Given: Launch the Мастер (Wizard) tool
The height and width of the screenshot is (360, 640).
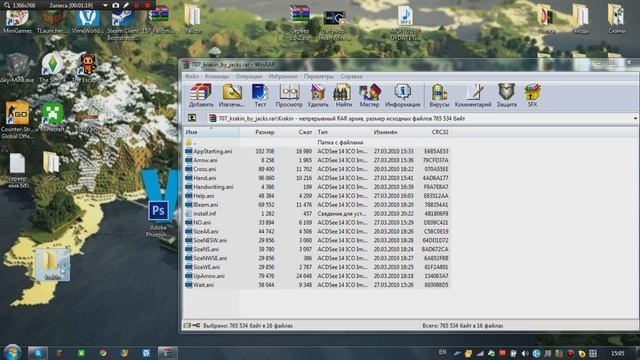Looking at the screenshot, I should pyautogui.click(x=369, y=95).
